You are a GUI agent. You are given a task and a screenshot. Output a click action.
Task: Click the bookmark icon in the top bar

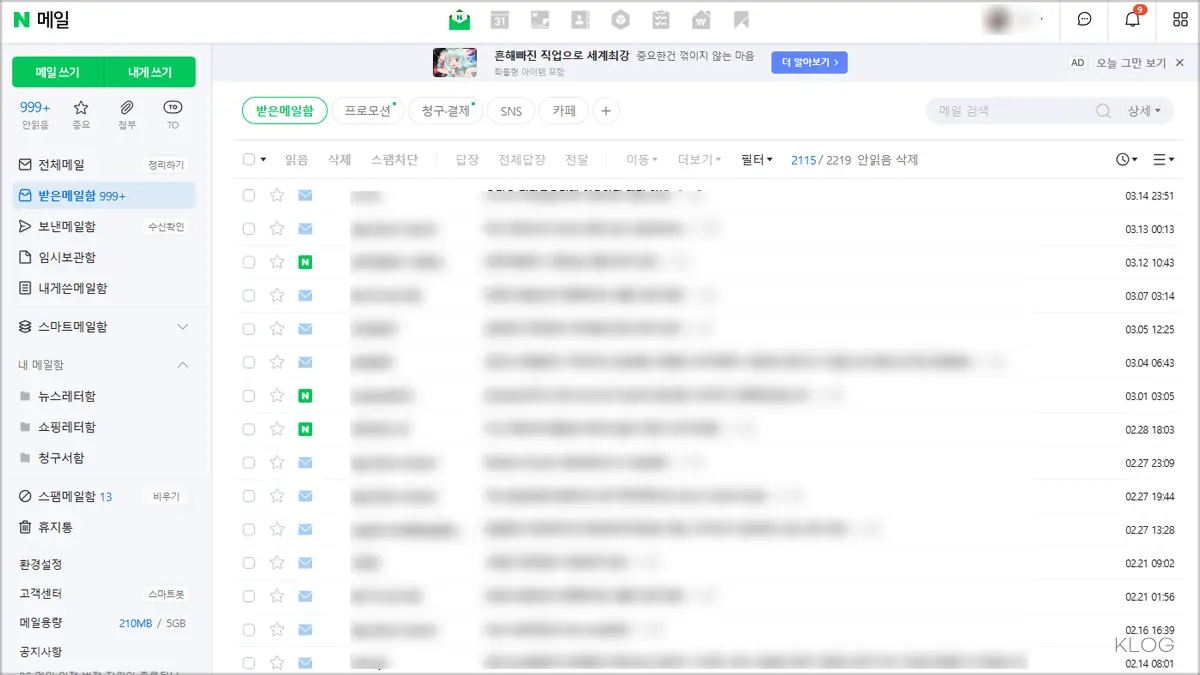pos(740,19)
